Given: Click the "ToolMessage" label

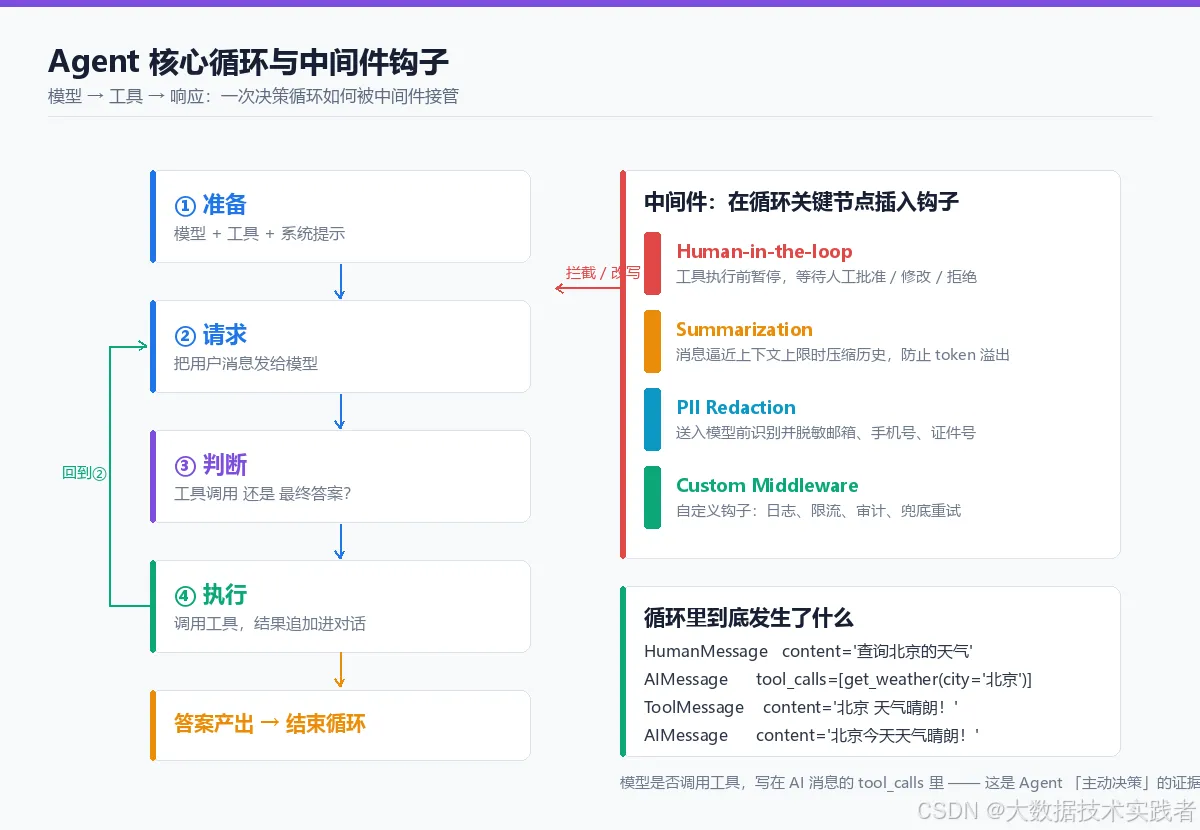Looking at the screenshot, I should click(694, 708).
